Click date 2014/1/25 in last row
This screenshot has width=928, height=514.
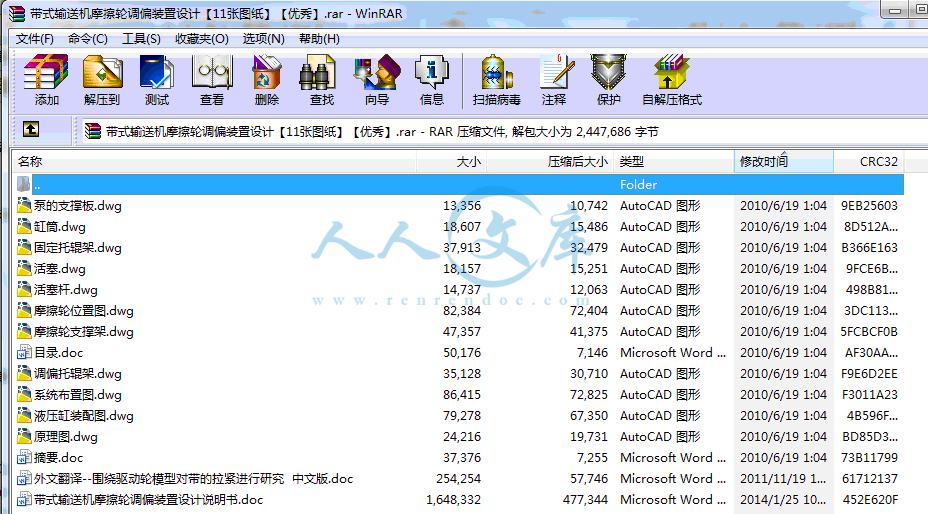click(x=783, y=500)
